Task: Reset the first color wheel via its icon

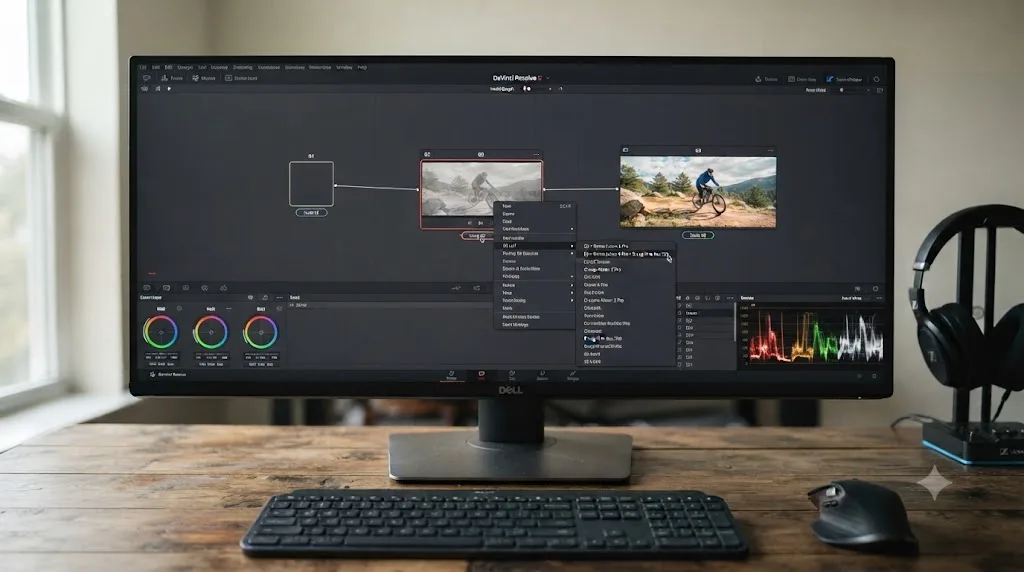Action: tap(179, 309)
